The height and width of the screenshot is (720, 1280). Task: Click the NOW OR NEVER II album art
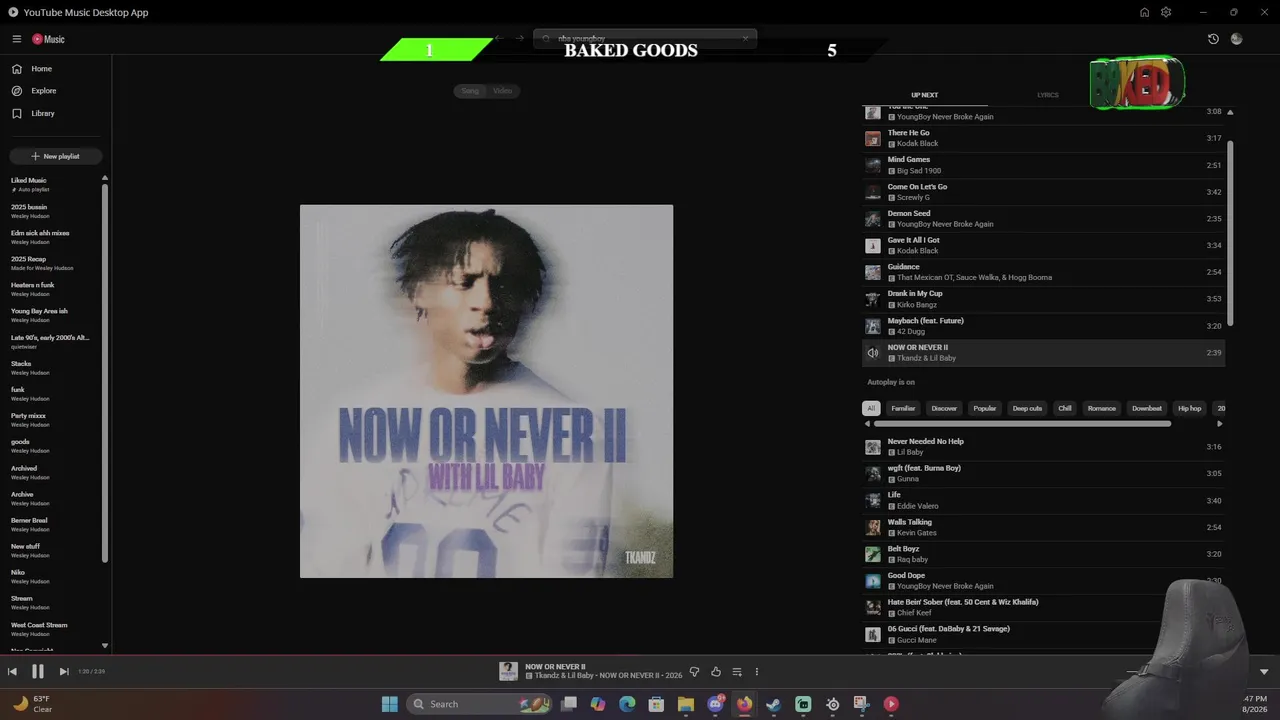click(486, 391)
